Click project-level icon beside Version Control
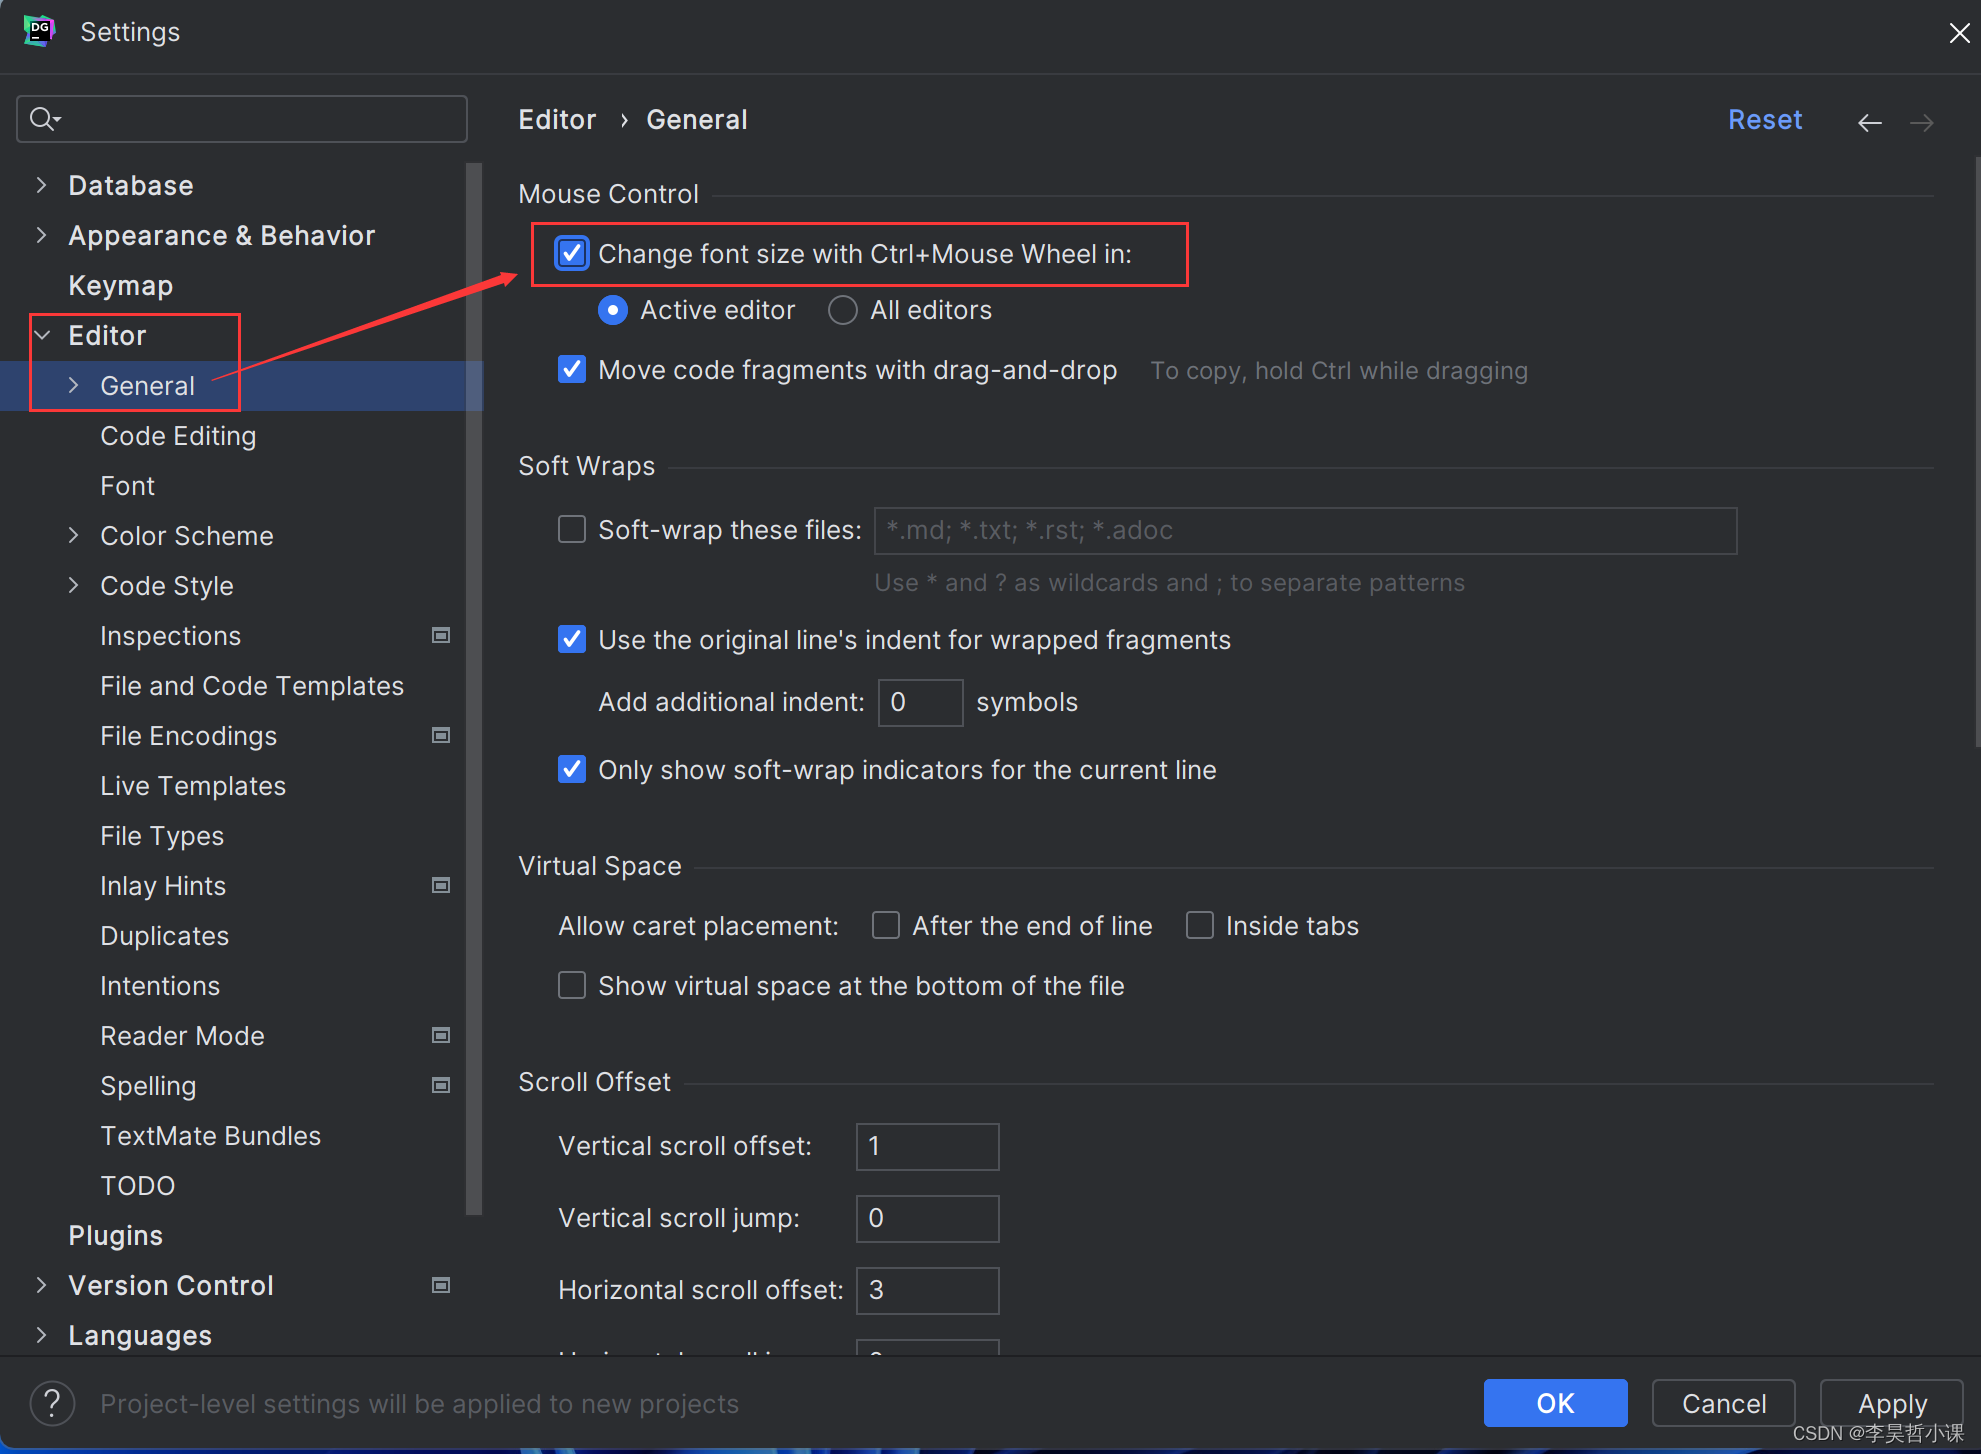 pyautogui.click(x=440, y=1285)
